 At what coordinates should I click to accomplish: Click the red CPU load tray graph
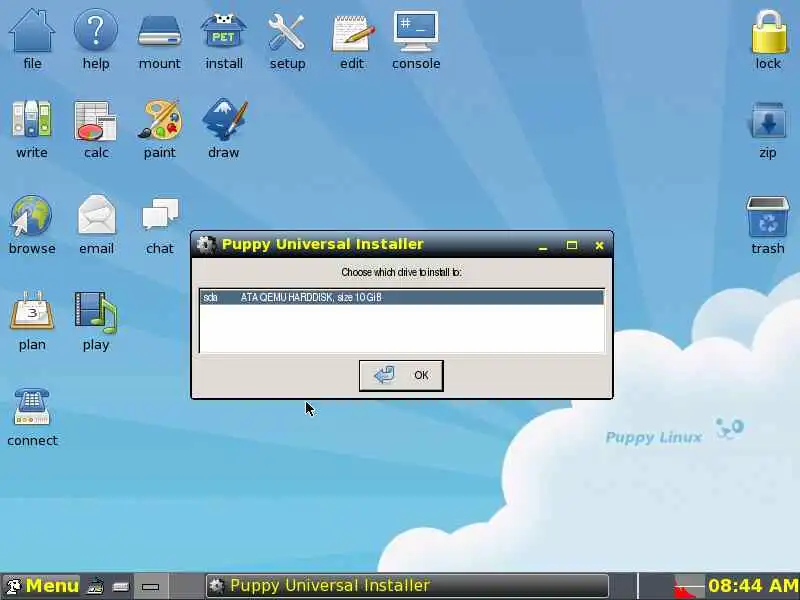click(689, 585)
